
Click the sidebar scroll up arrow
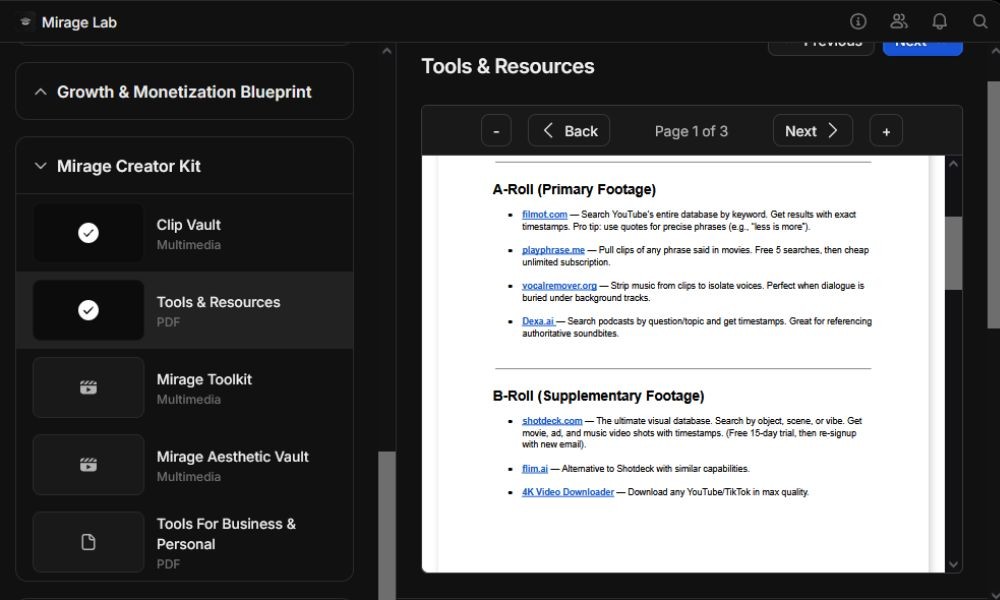[386, 51]
